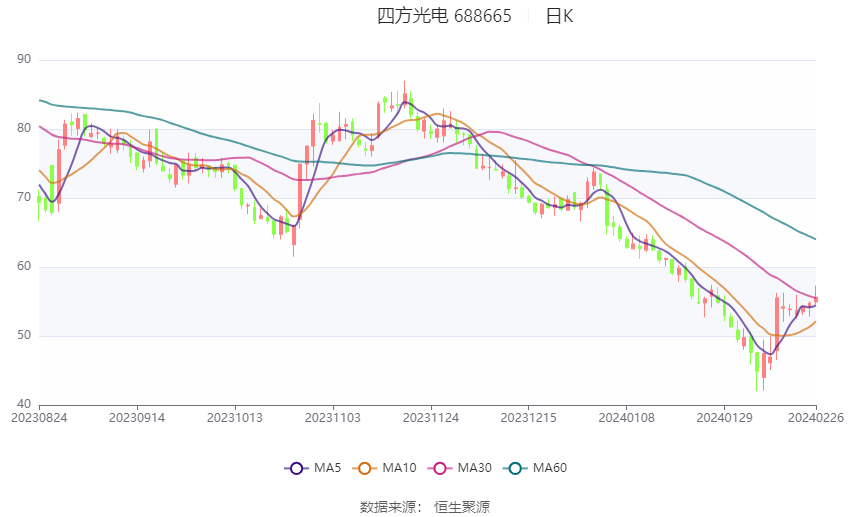Toggle the MA10 legend marker

364,468
